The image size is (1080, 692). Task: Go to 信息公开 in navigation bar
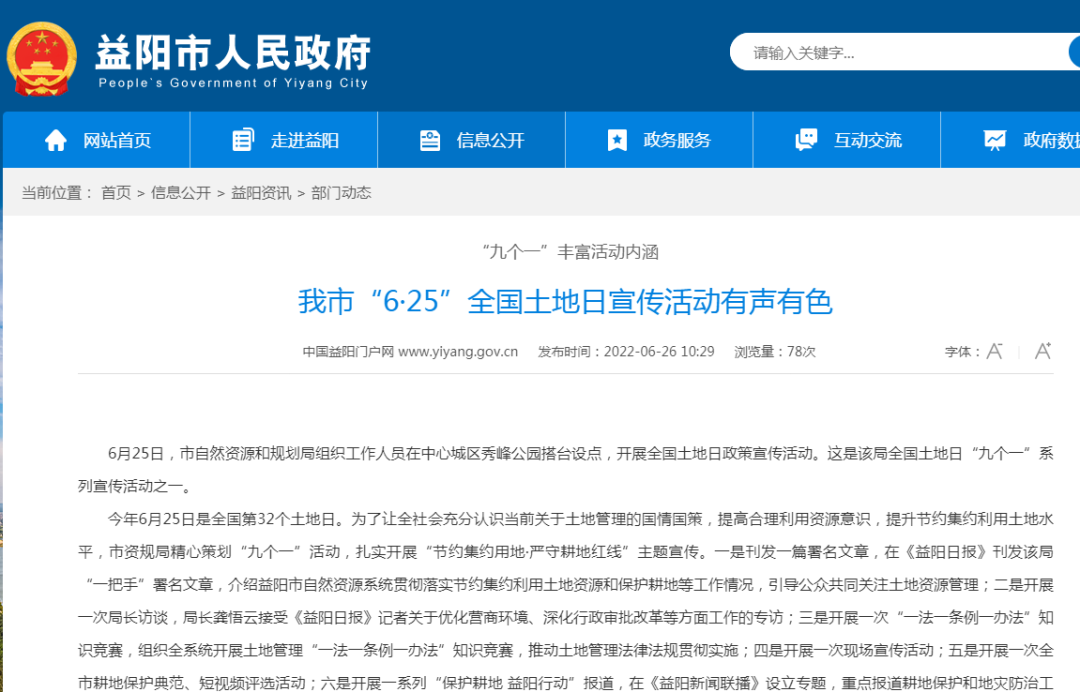click(491, 141)
